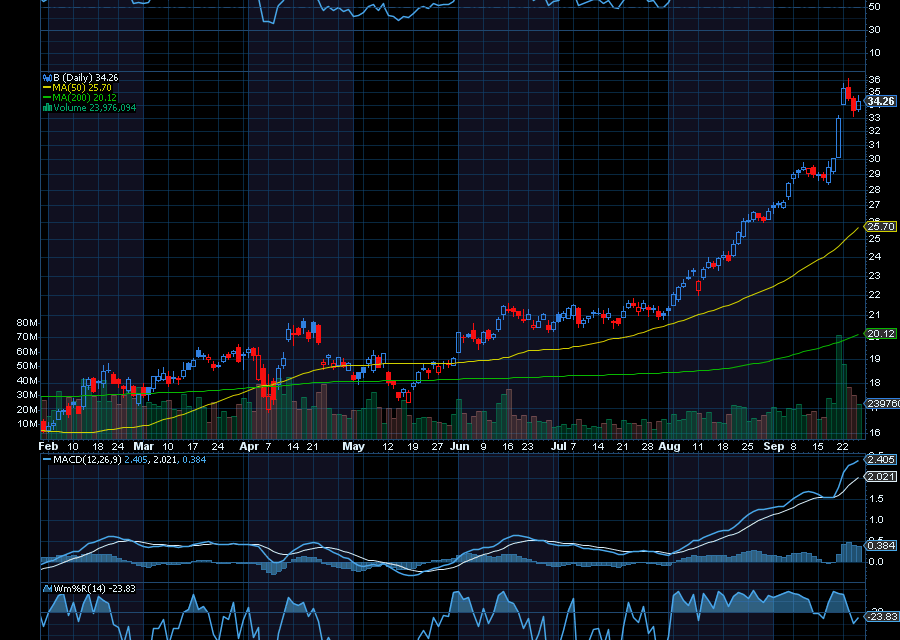The height and width of the screenshot is (640, 900).
Task: Click the green line marker before MA(200)
Action: click(x=47, y=98)
